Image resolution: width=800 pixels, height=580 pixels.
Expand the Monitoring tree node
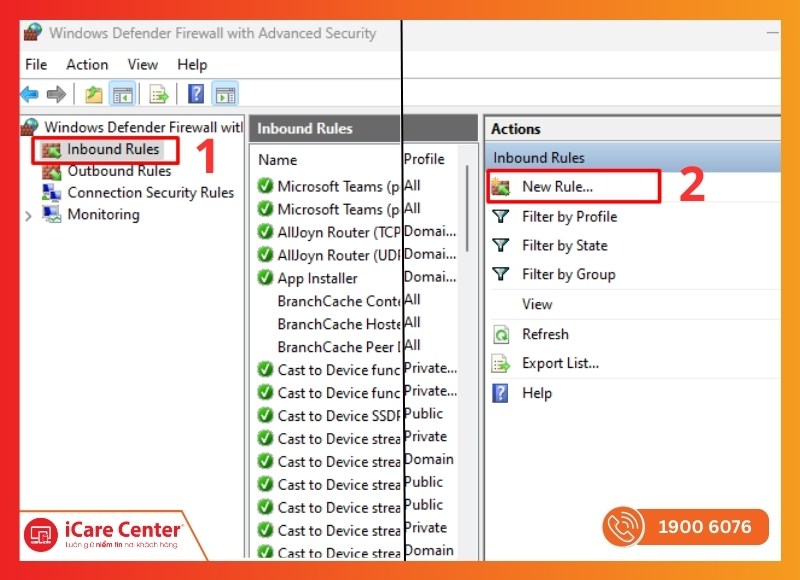pyautogui.click(x=29, y=216)
